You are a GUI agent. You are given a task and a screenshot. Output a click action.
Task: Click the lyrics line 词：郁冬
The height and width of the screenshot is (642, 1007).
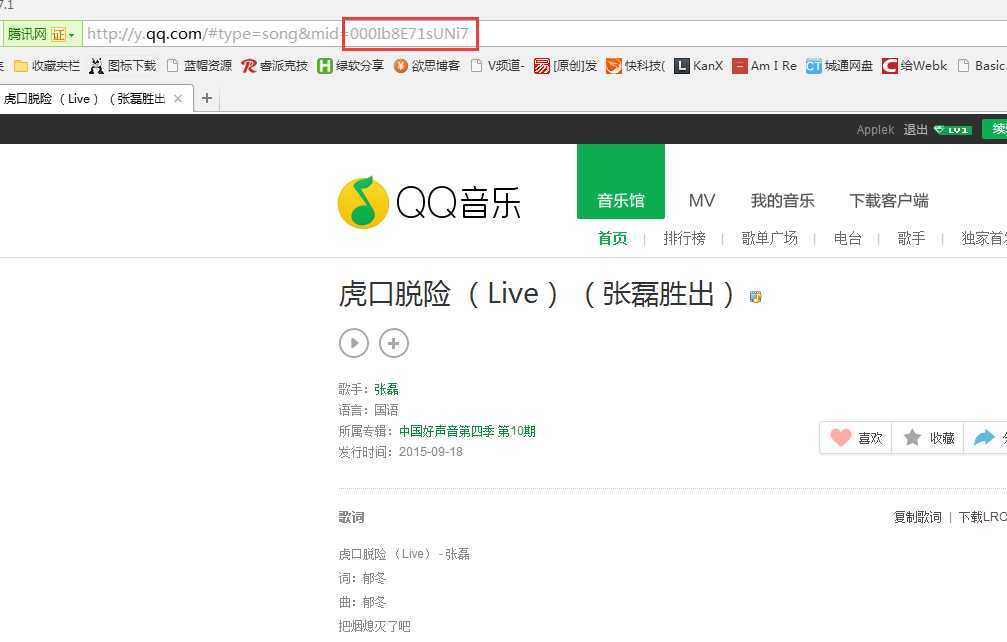[x=362, y=578]
